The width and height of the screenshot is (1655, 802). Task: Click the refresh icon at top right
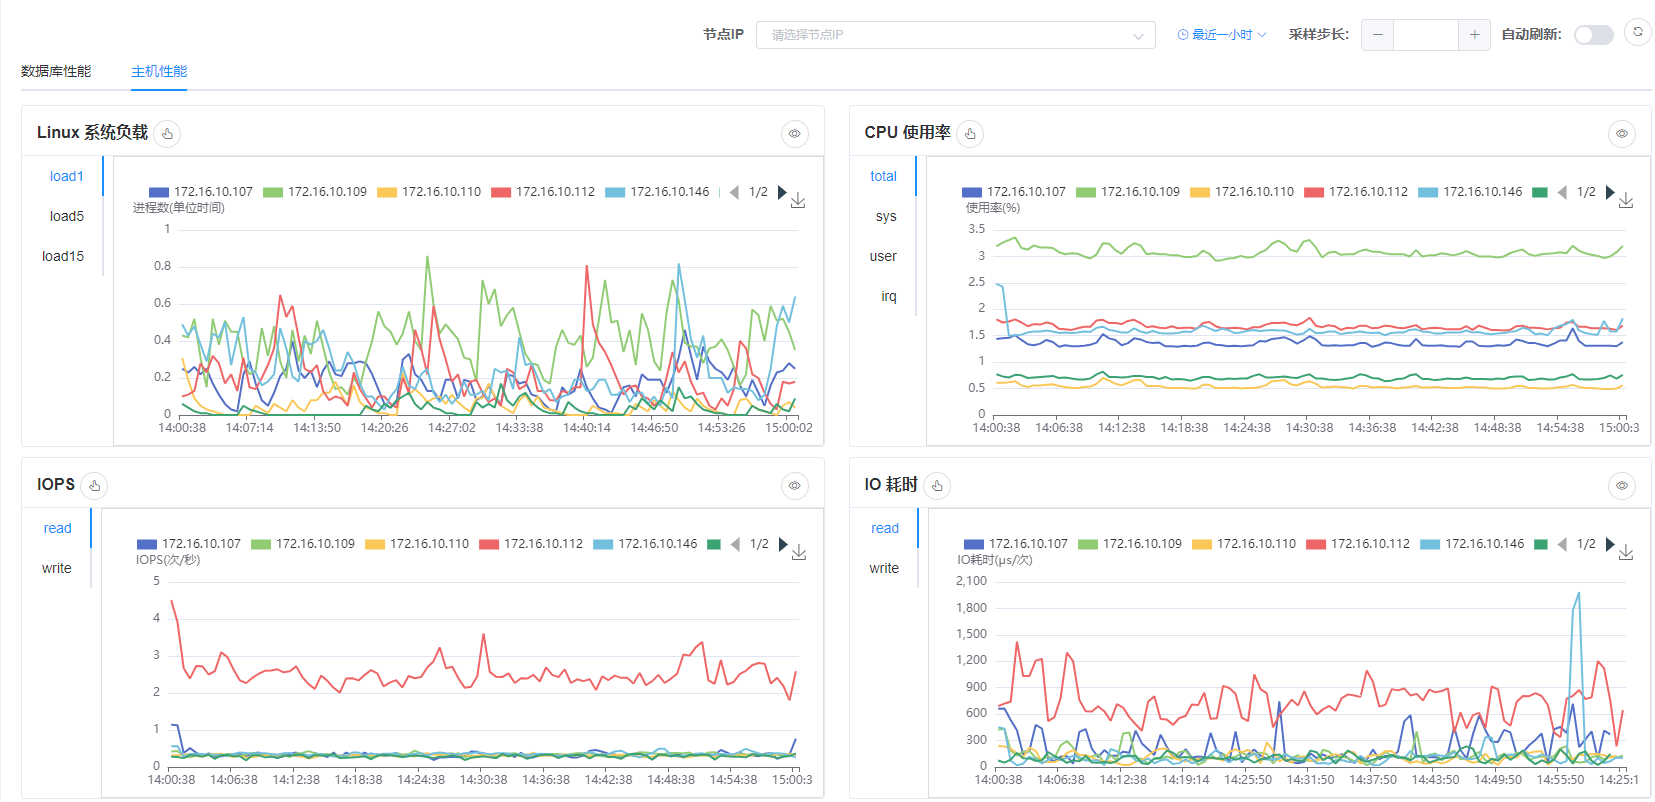point(1637,33)
